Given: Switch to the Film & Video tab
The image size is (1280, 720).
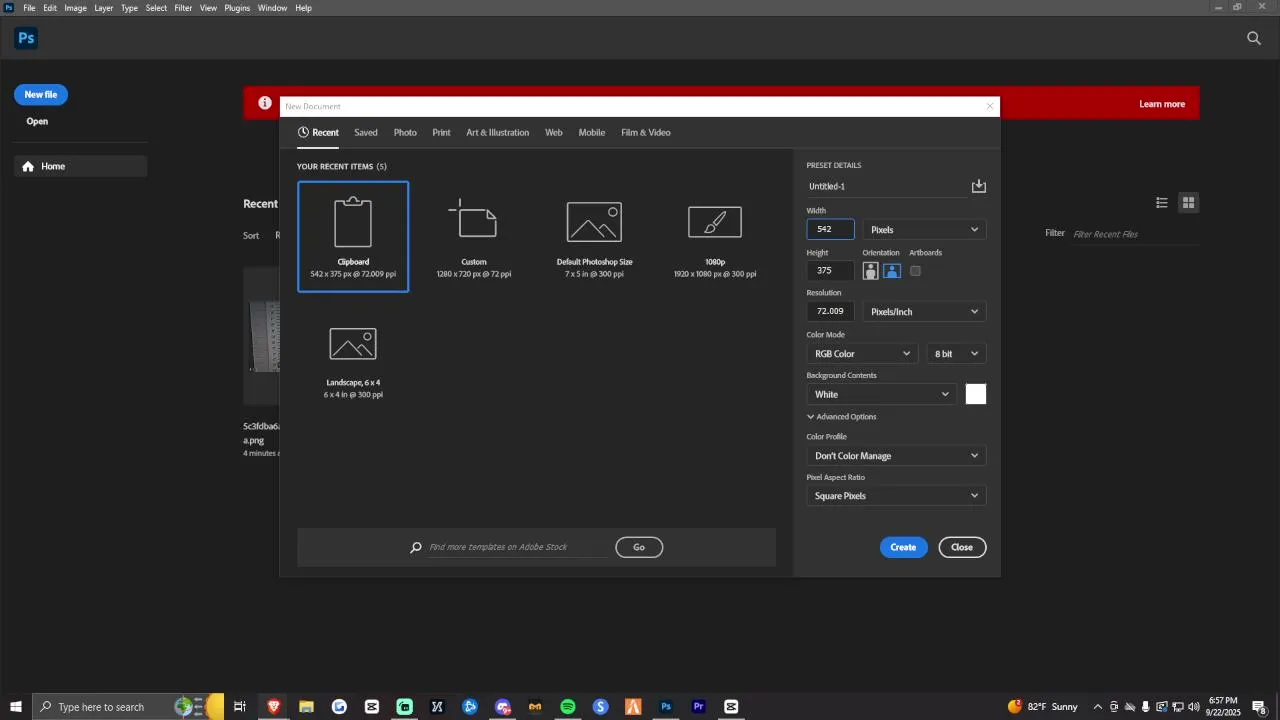Looking at the screenshot, I should pos(645,132).
